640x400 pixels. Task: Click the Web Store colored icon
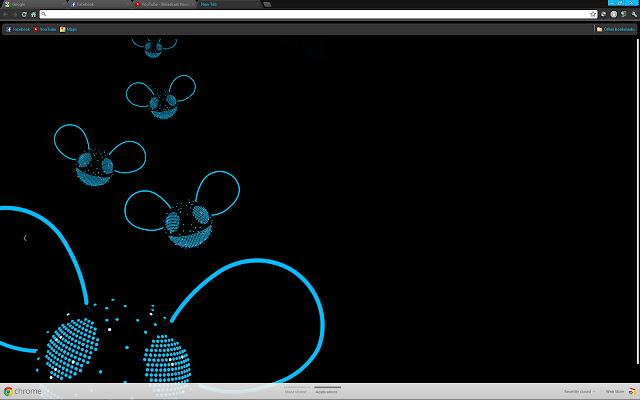coord(631,392)
